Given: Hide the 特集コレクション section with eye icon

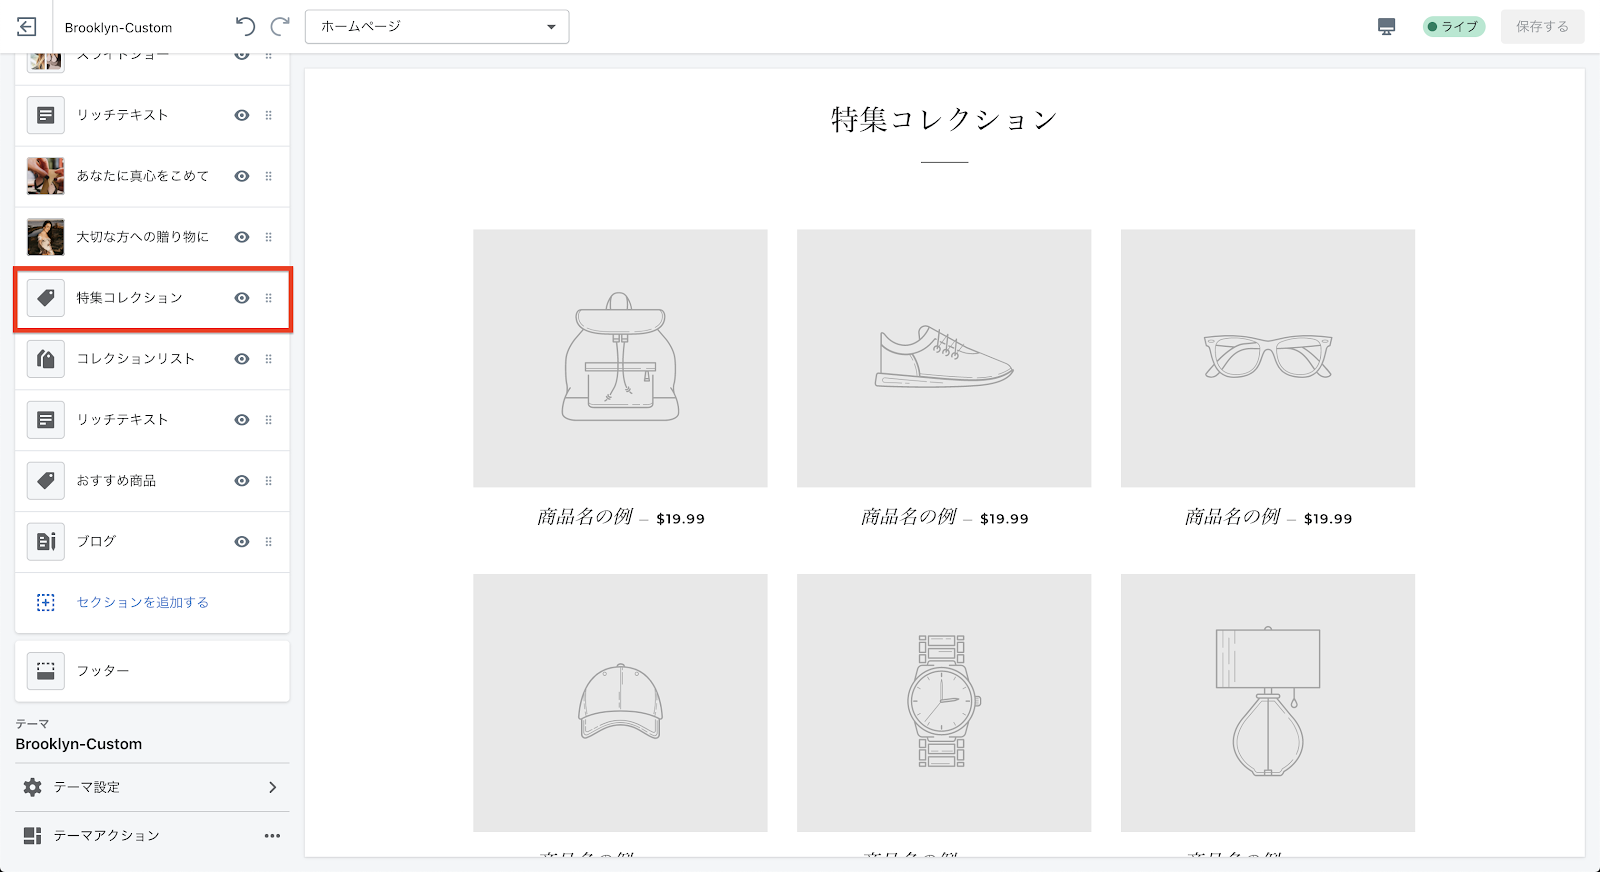Looking at the screenshot, I should coord(242,298).
